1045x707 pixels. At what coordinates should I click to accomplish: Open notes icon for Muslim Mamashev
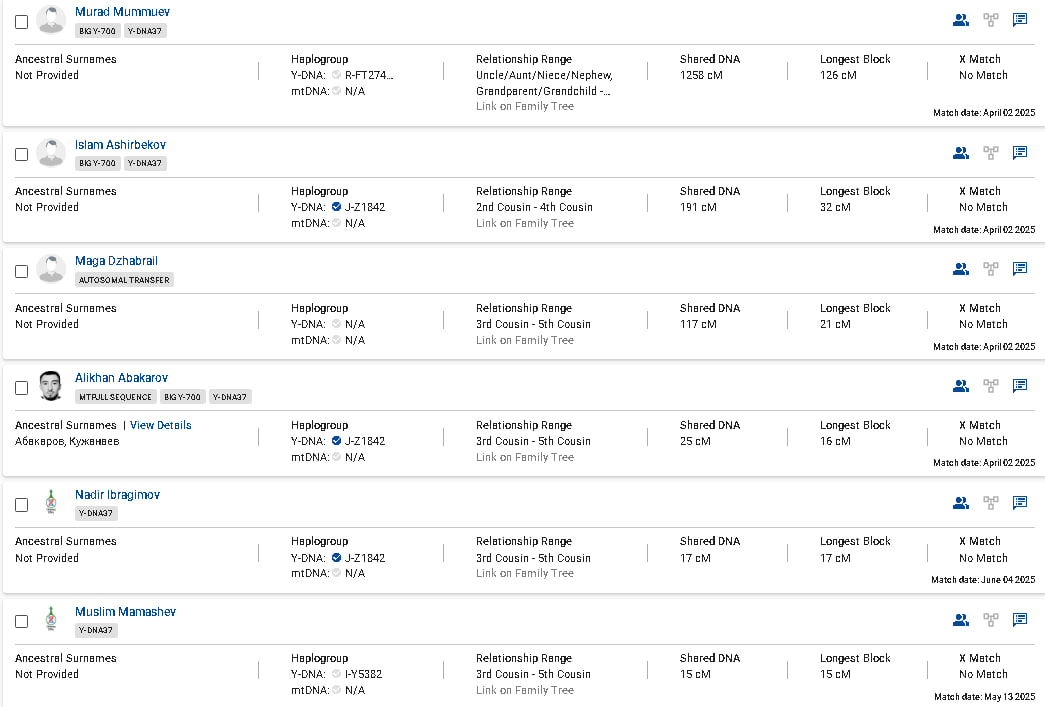point(1020,620)
